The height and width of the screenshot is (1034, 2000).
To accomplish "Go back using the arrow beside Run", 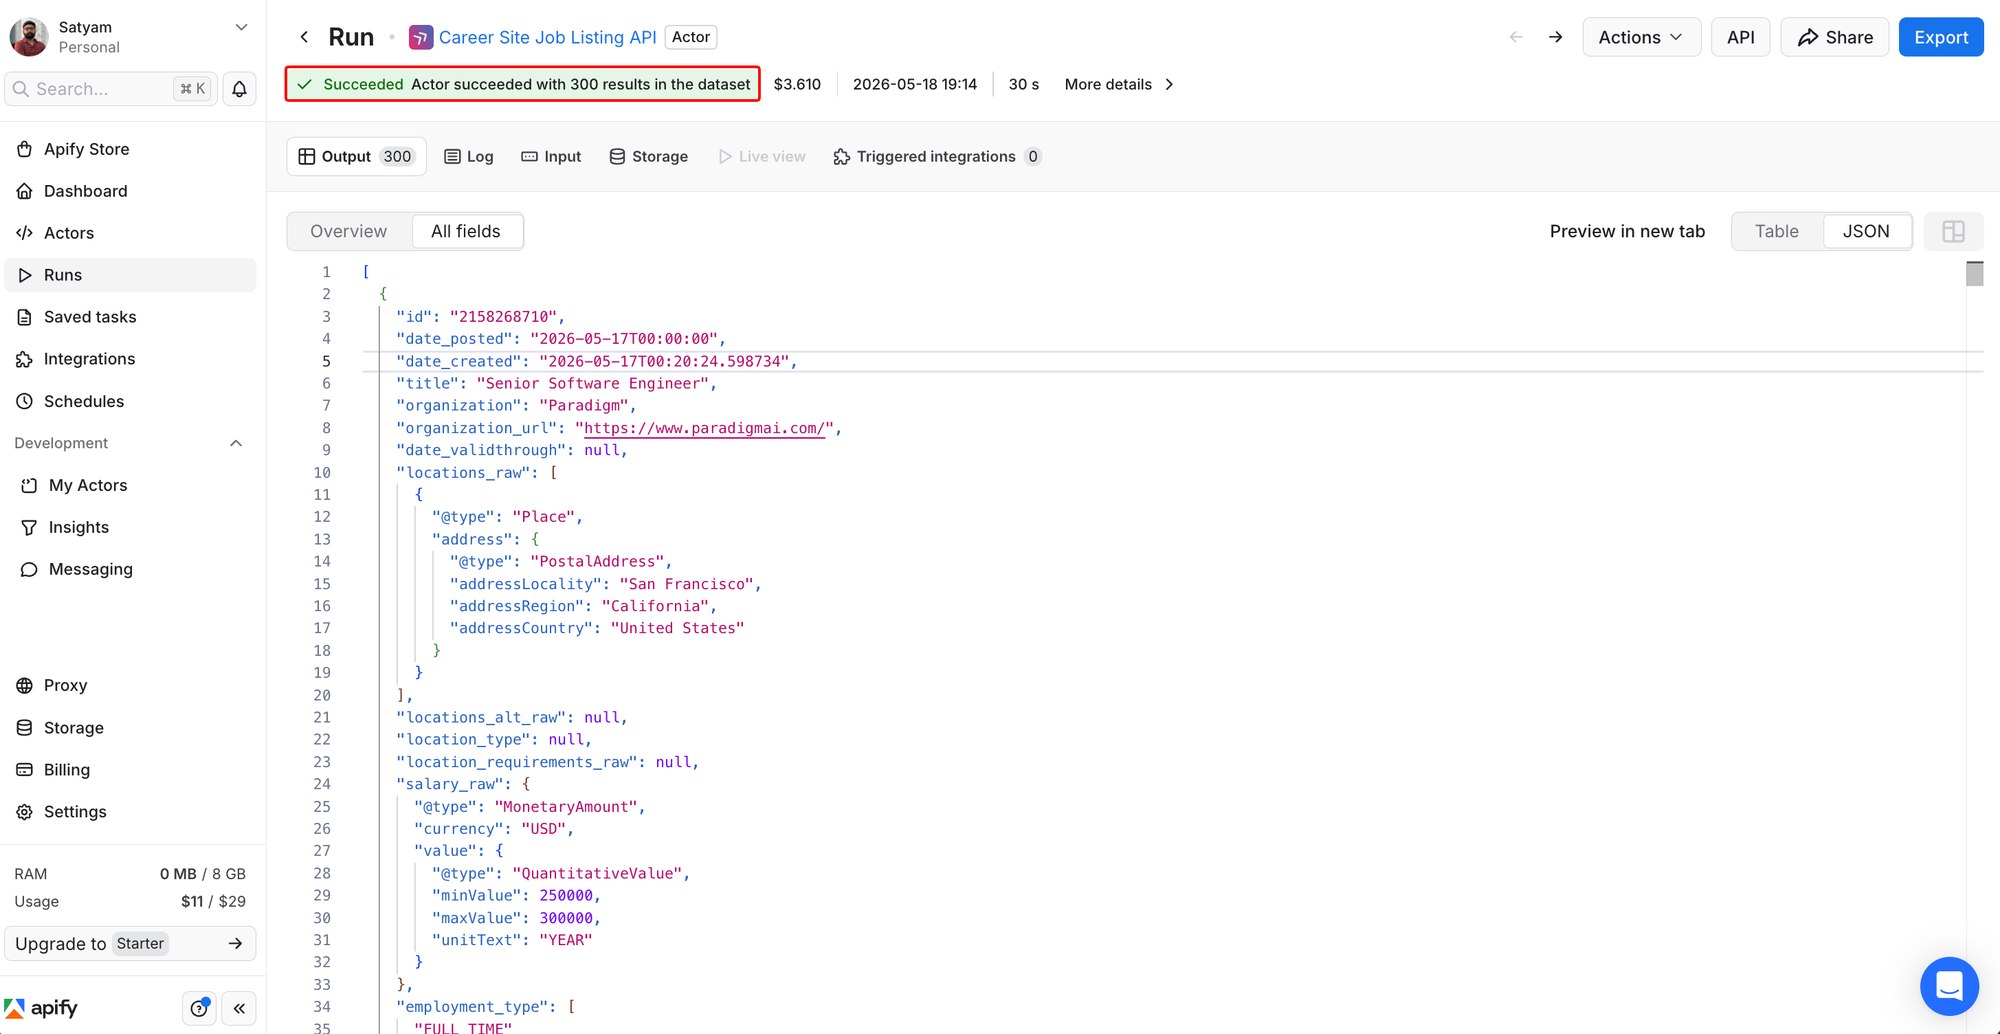I will click(304, 37).
